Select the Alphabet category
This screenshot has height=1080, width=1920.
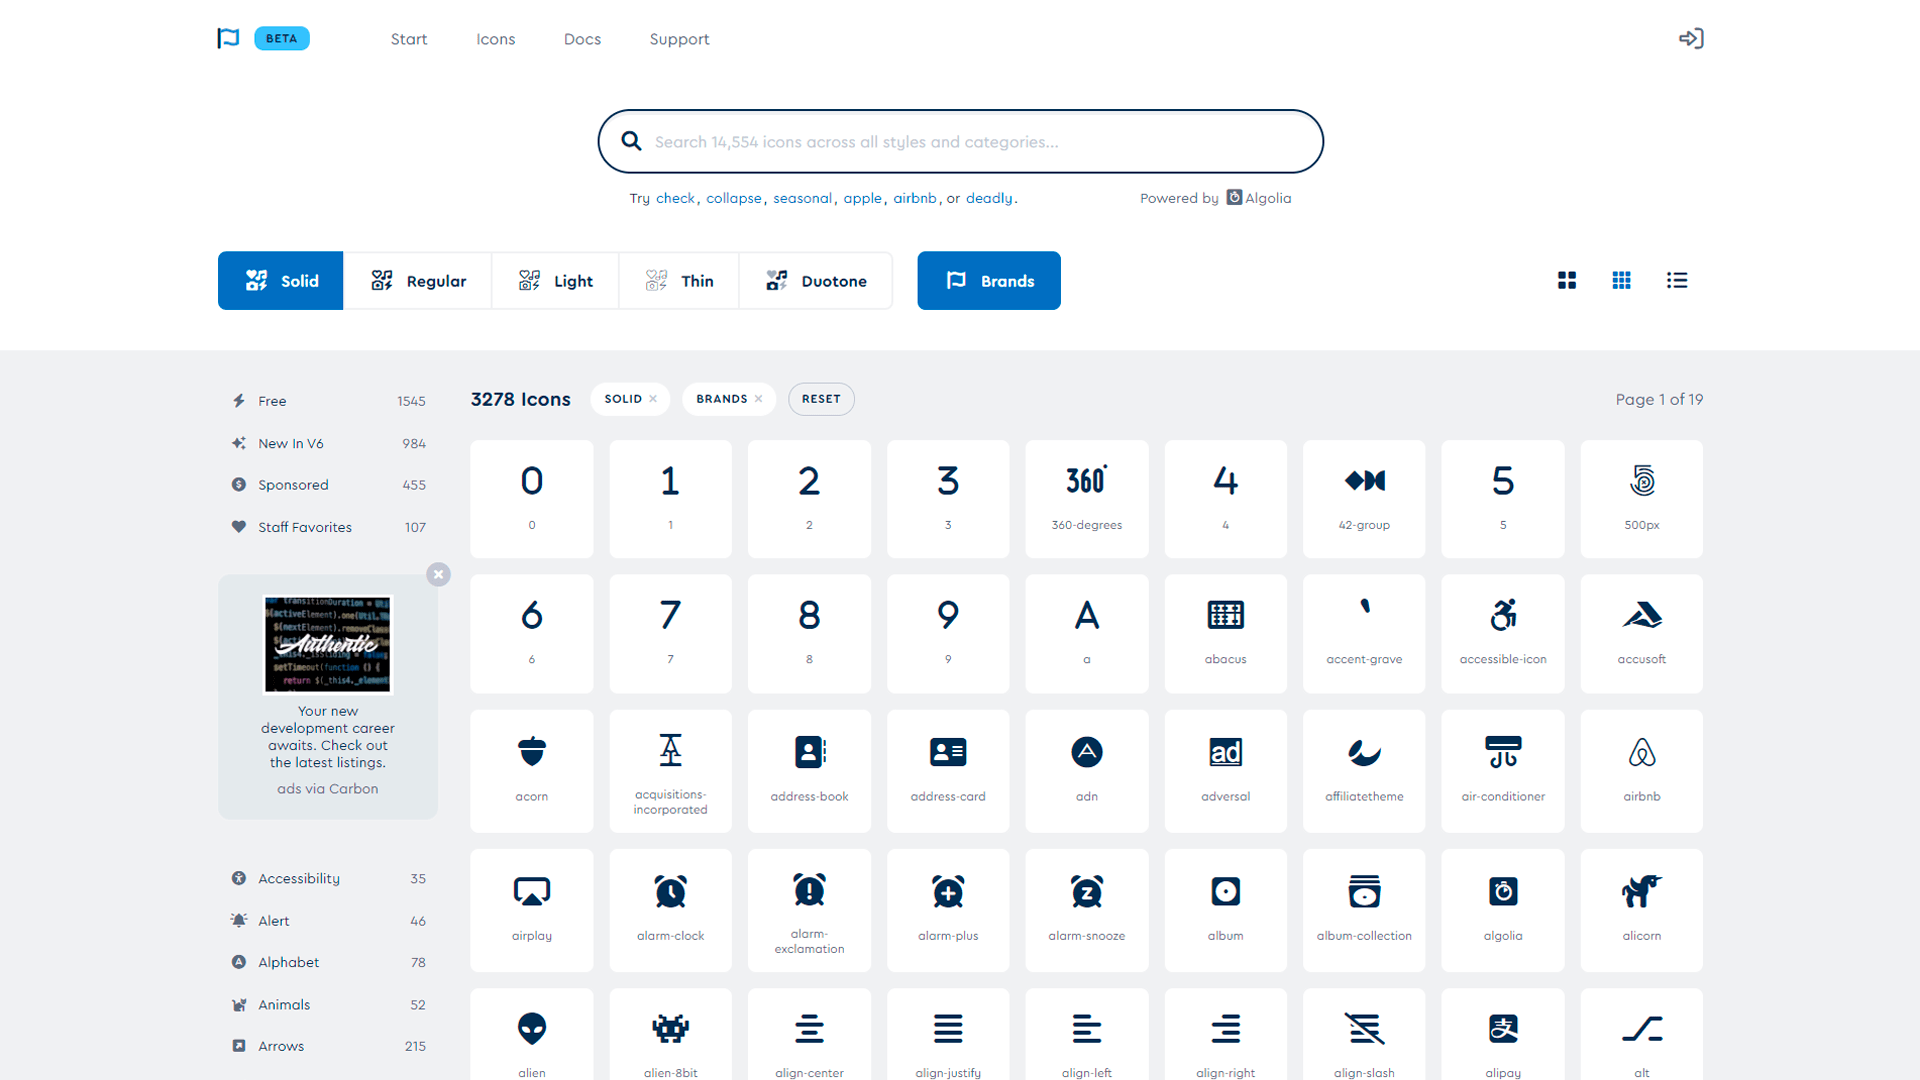(328, 962)
